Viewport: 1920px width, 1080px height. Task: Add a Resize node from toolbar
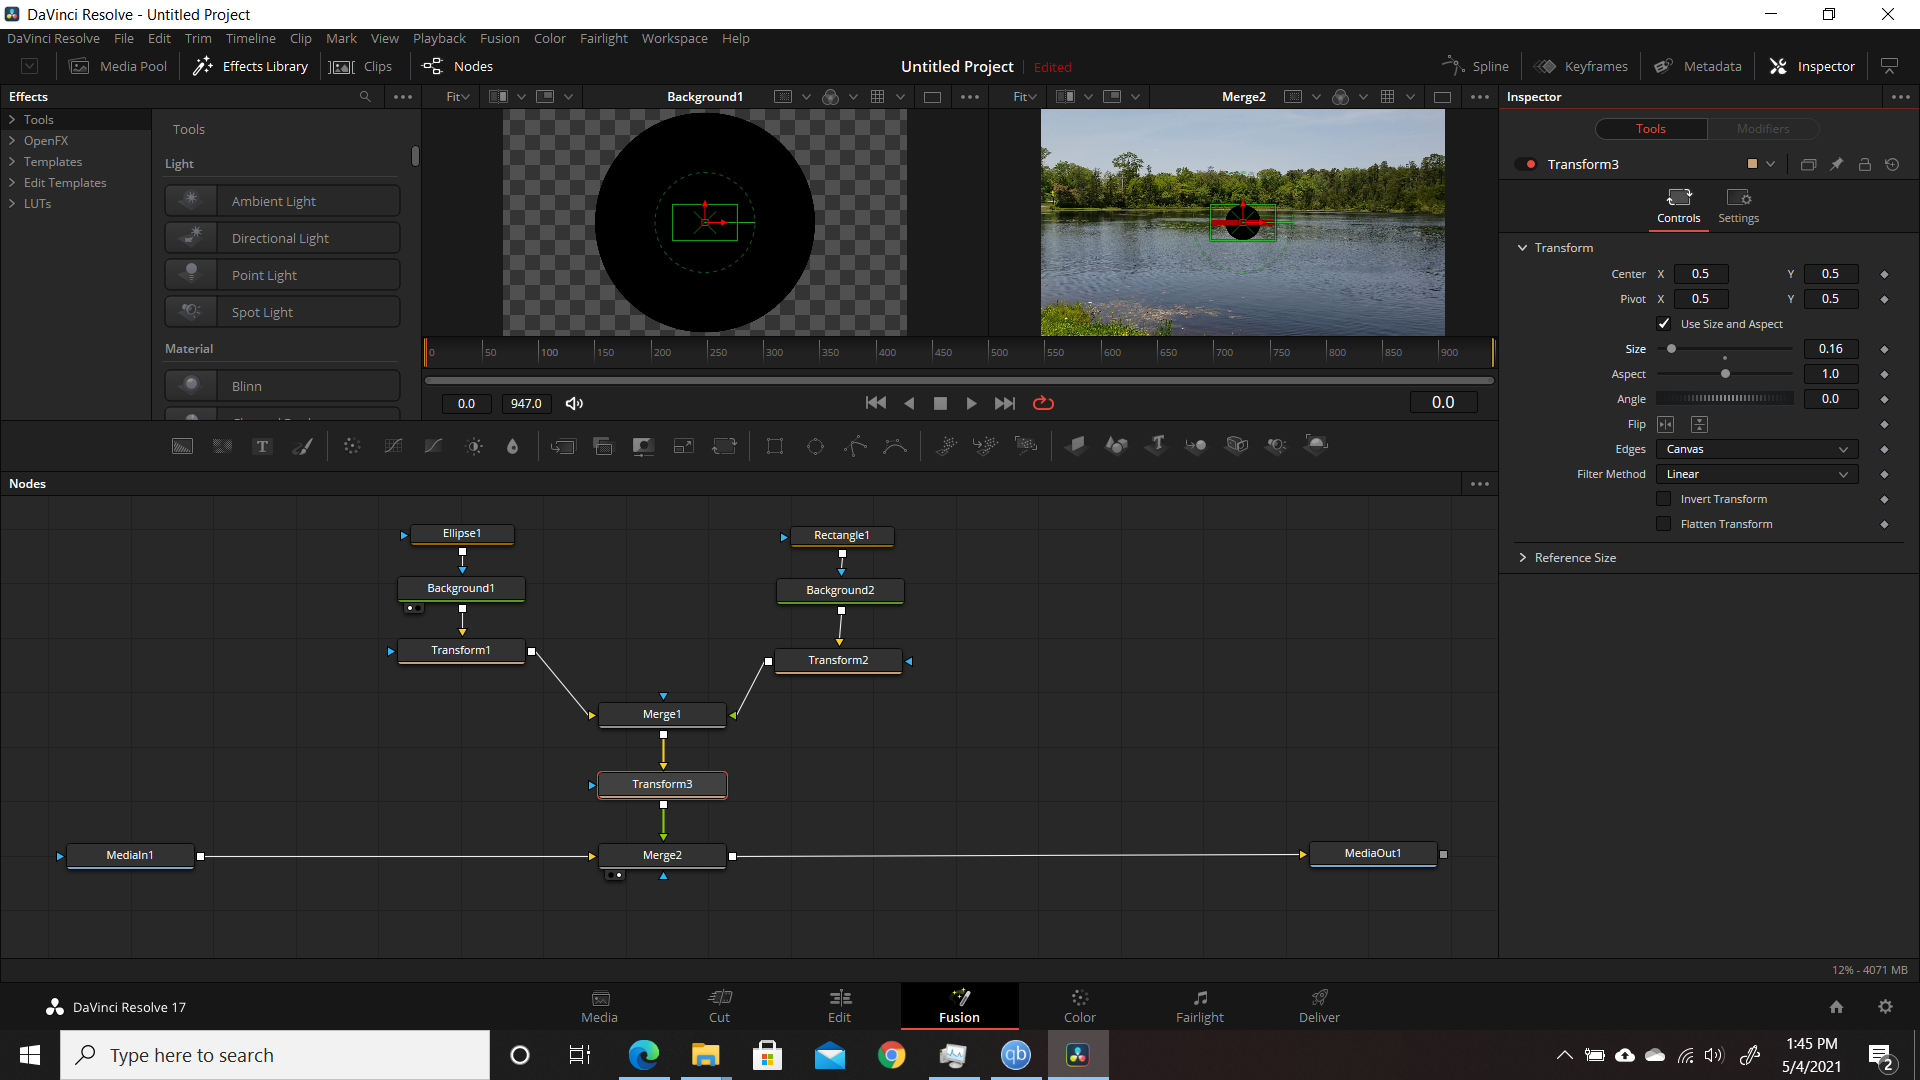point(684,446)
